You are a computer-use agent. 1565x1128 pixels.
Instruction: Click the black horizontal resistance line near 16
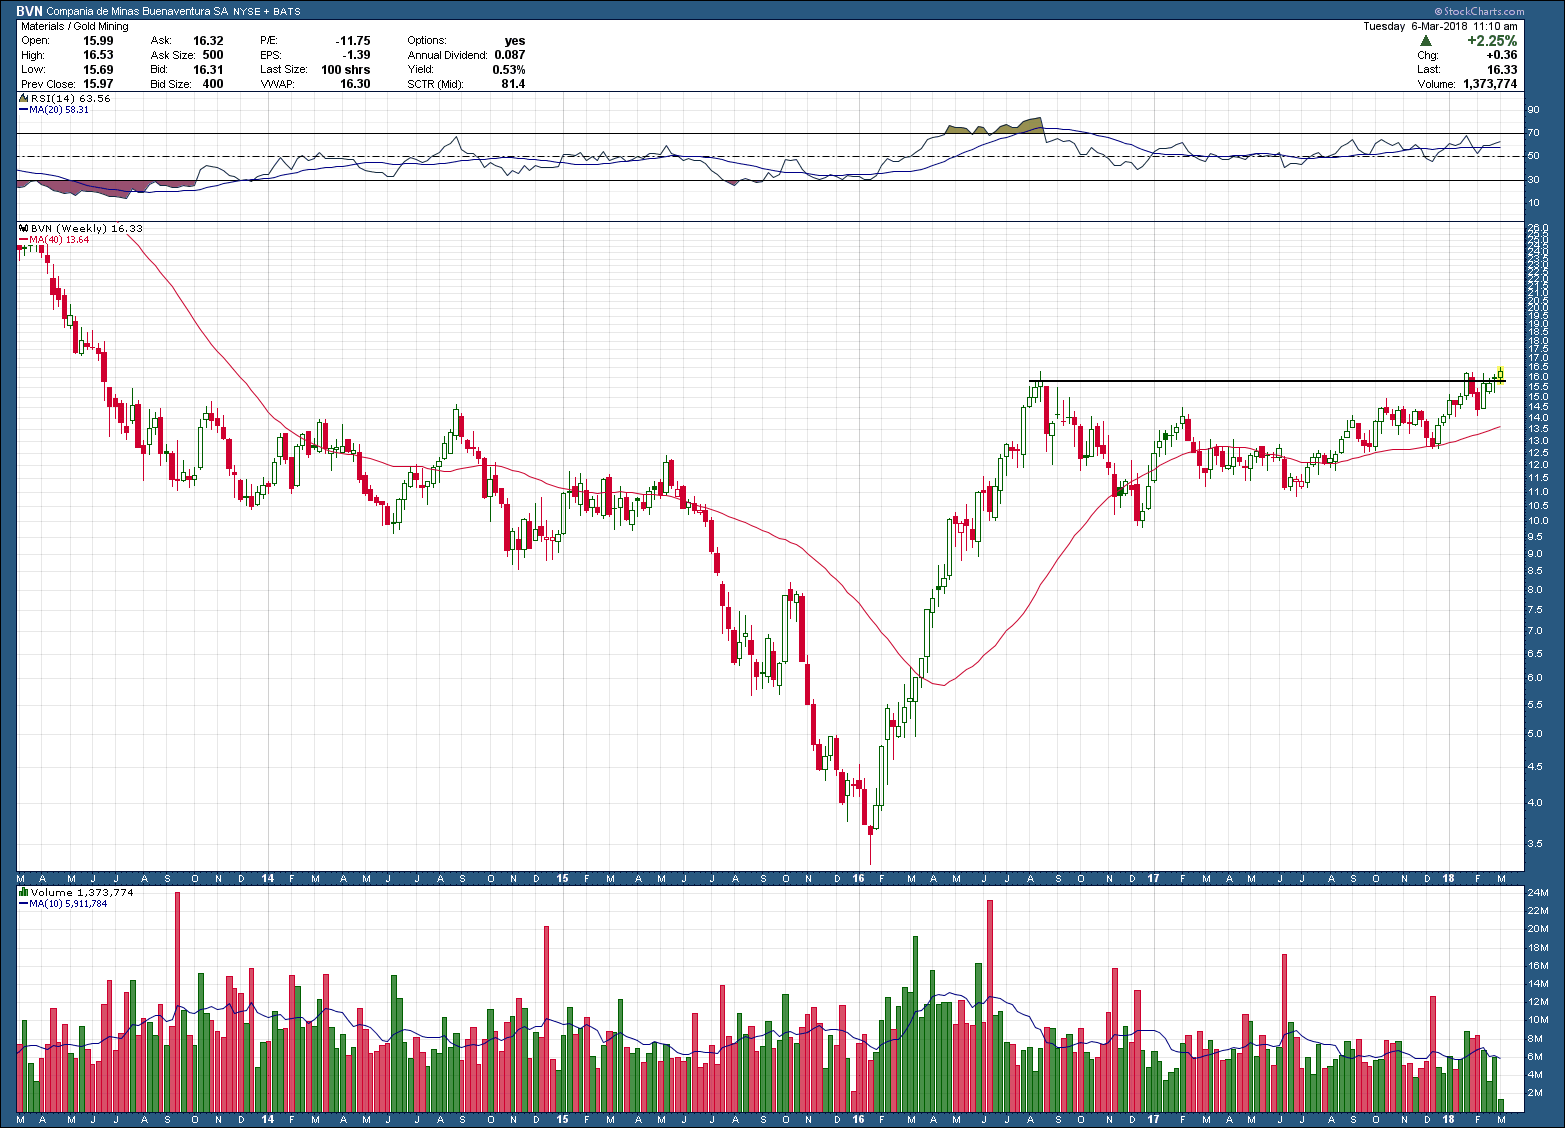pyautogui.click(x=1266, y=381)
